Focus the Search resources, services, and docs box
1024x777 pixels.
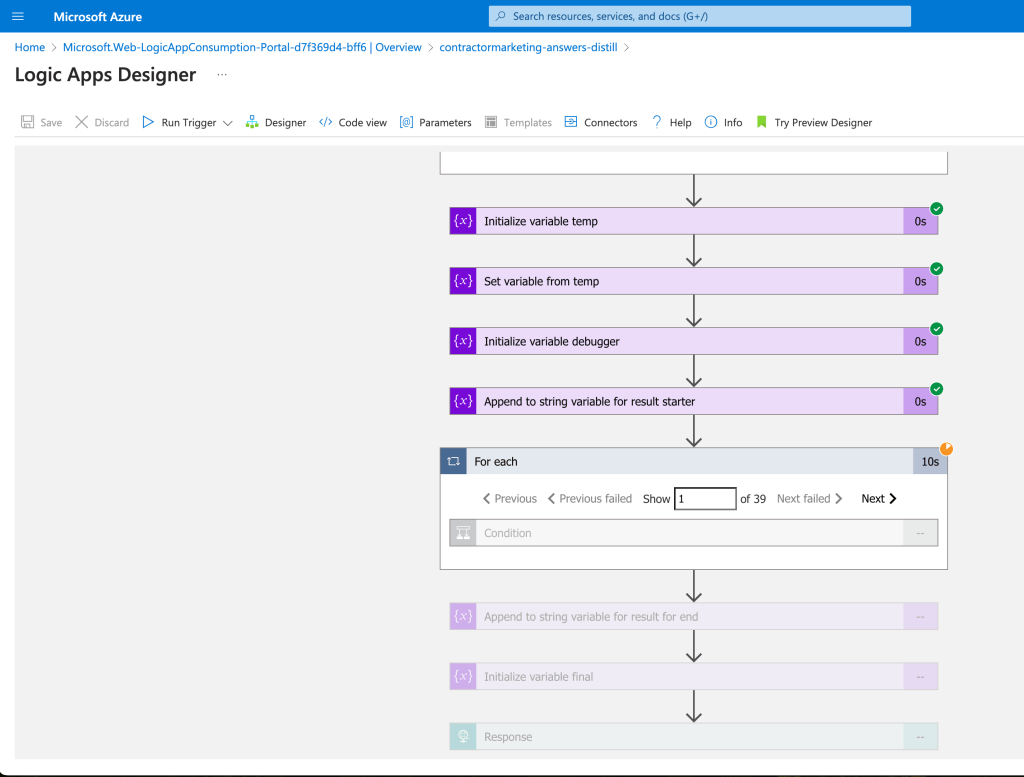pos(699,16)
